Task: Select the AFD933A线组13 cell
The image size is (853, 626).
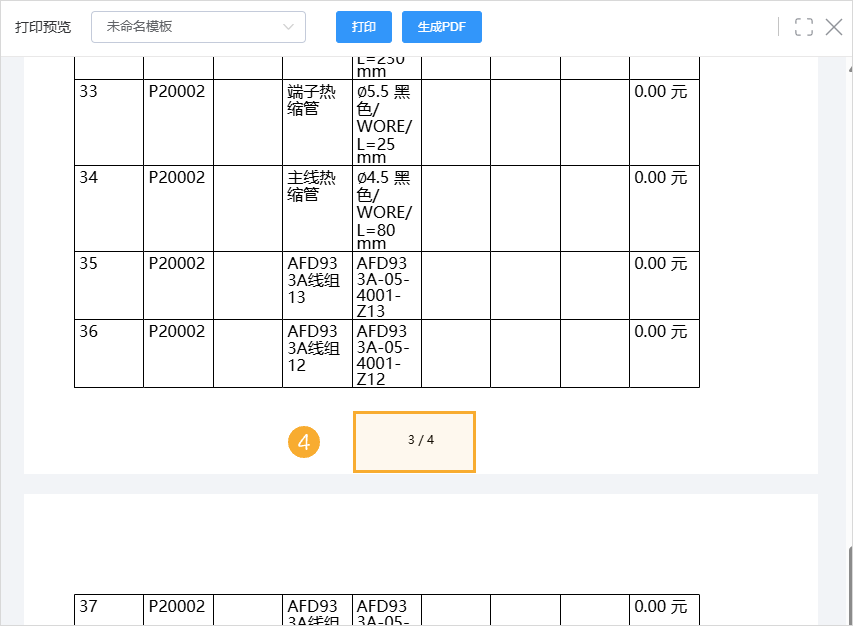Action: tap(311, 284)
